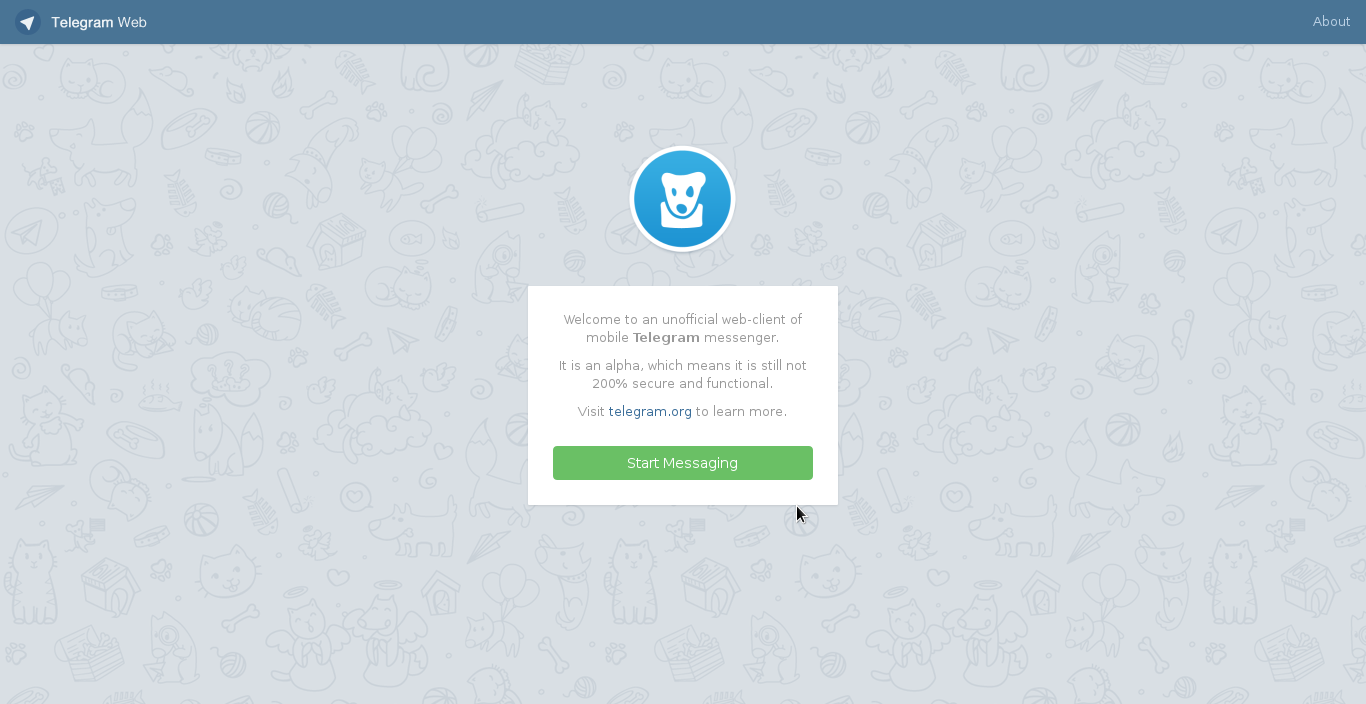This screenshot has height=704, width=1366.
Task: Click the 'It is an alpha' paragraph
Action: point(683,375)
